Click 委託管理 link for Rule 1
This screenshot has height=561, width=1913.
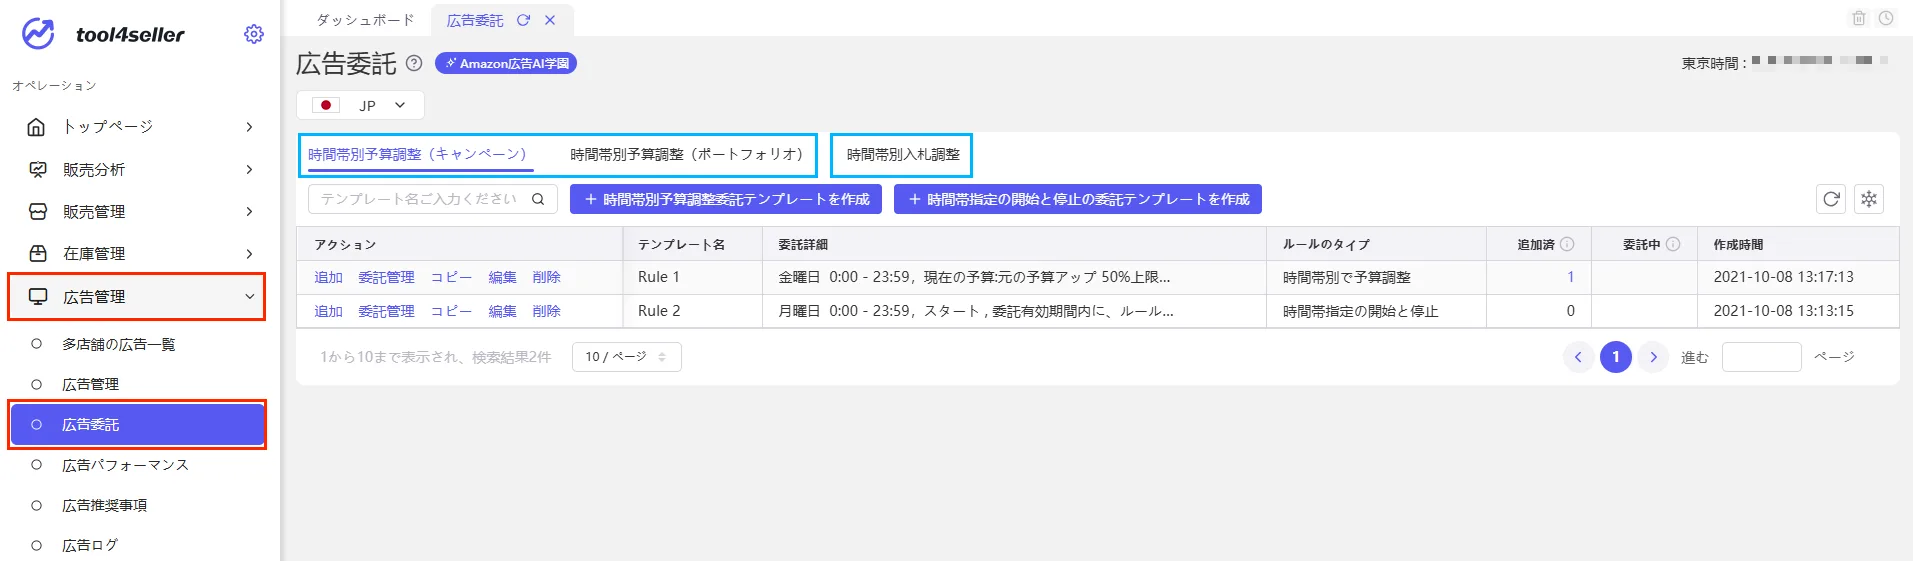point(386,277)
